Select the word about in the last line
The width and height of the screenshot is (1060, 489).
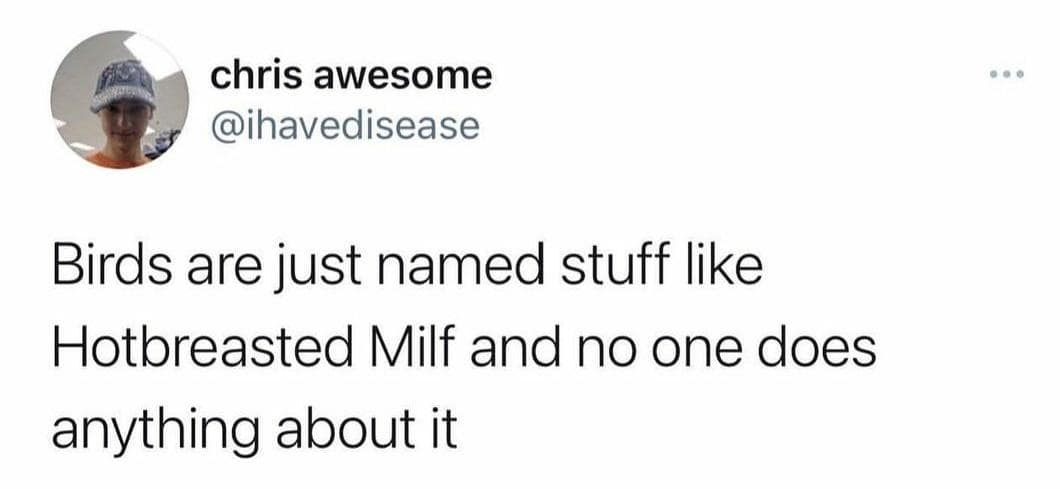pyautogui.click(x=343, y=431)
